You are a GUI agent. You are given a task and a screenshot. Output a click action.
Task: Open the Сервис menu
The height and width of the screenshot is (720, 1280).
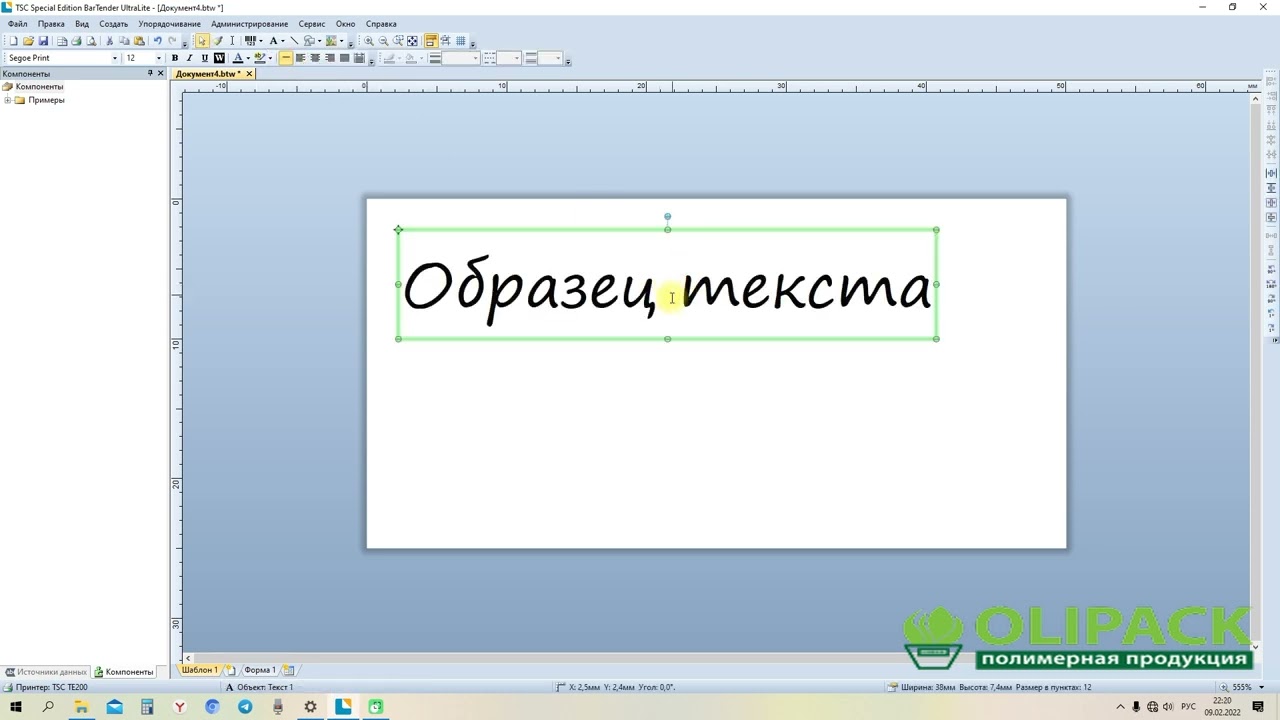(311, 24)
